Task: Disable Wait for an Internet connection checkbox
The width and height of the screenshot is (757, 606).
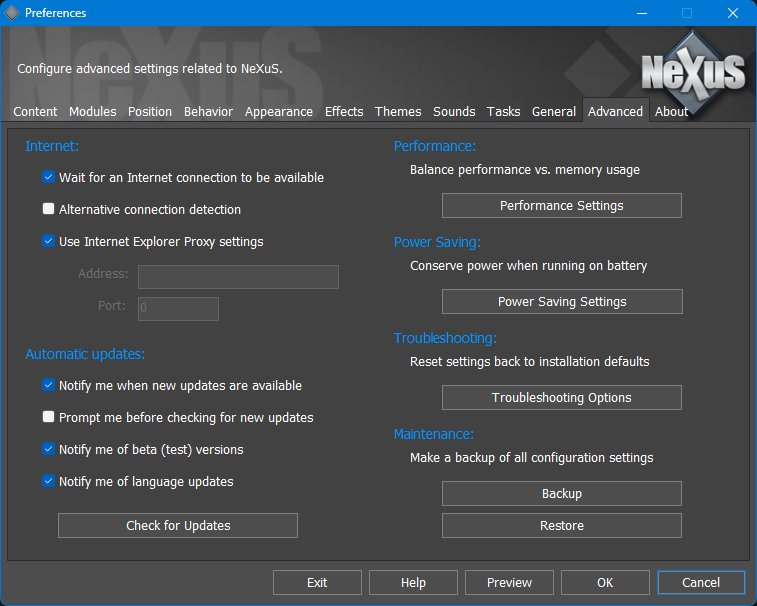Action: [x=48, y=177]
